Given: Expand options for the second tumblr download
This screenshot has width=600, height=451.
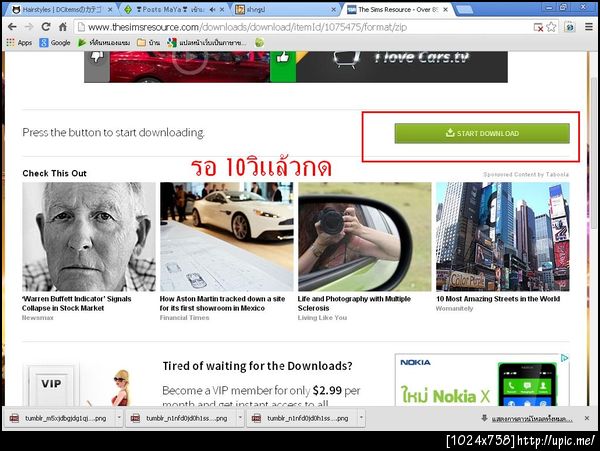Looking at the screenshot, I should 240,418.
